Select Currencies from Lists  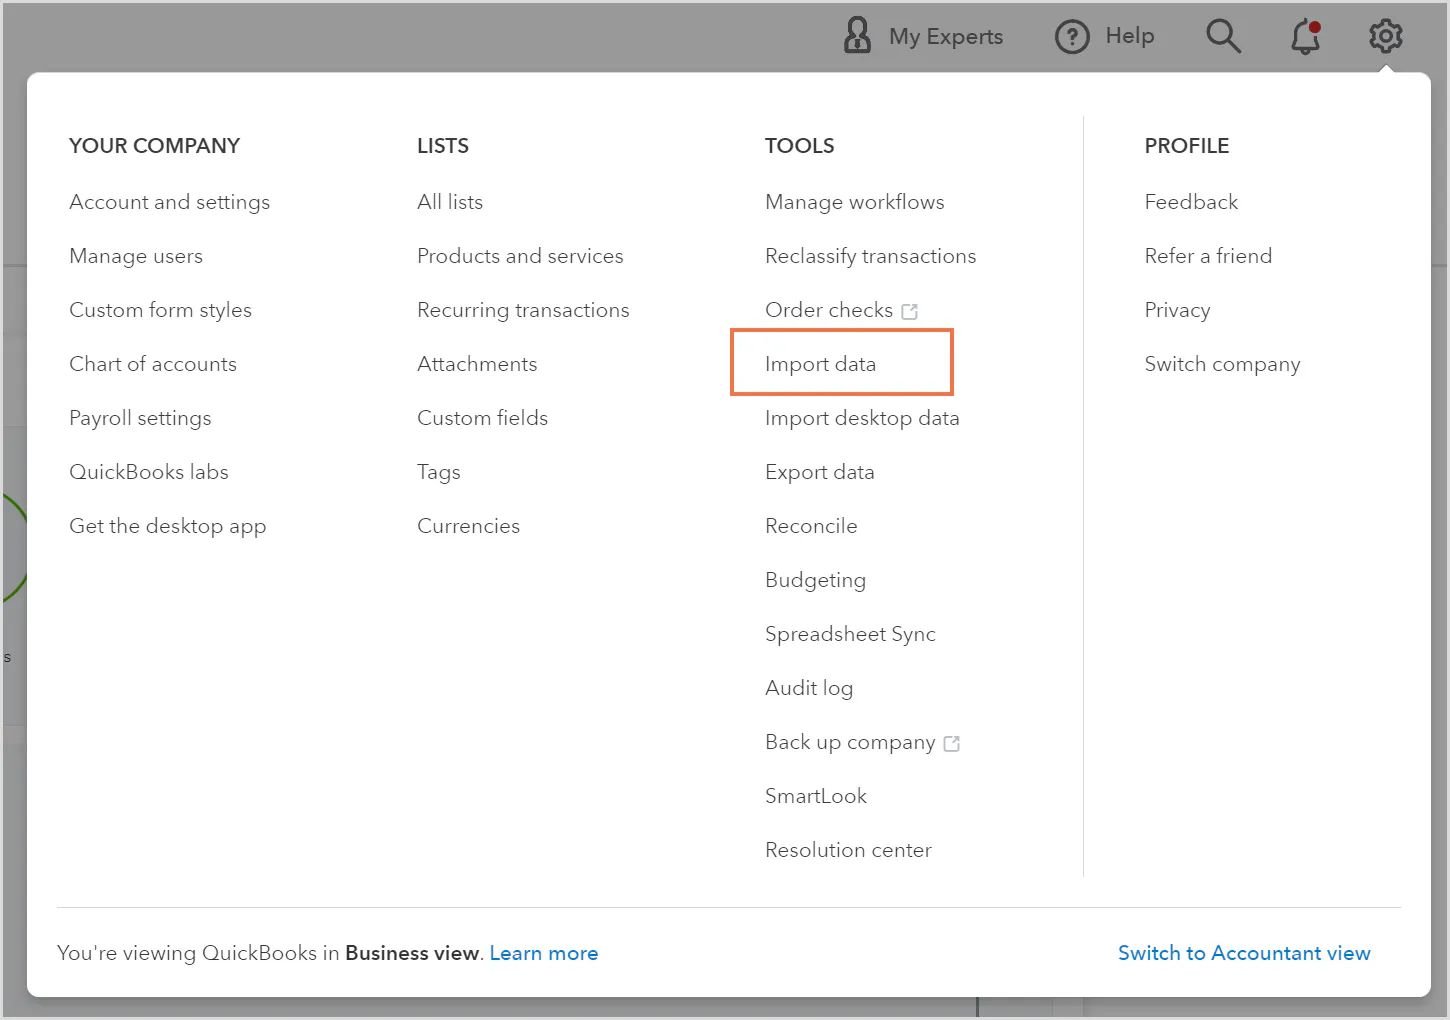pyautogui.click(x=468, y=525)
